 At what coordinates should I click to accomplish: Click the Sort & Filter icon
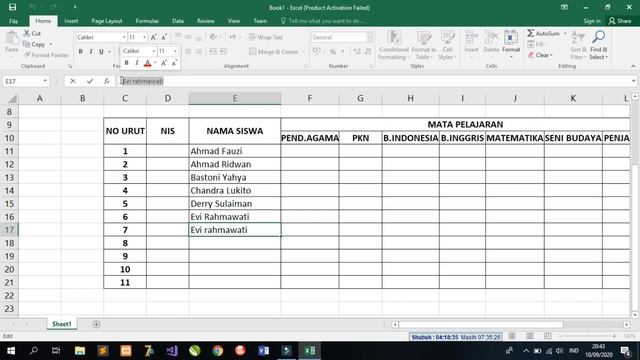point(578,38)
